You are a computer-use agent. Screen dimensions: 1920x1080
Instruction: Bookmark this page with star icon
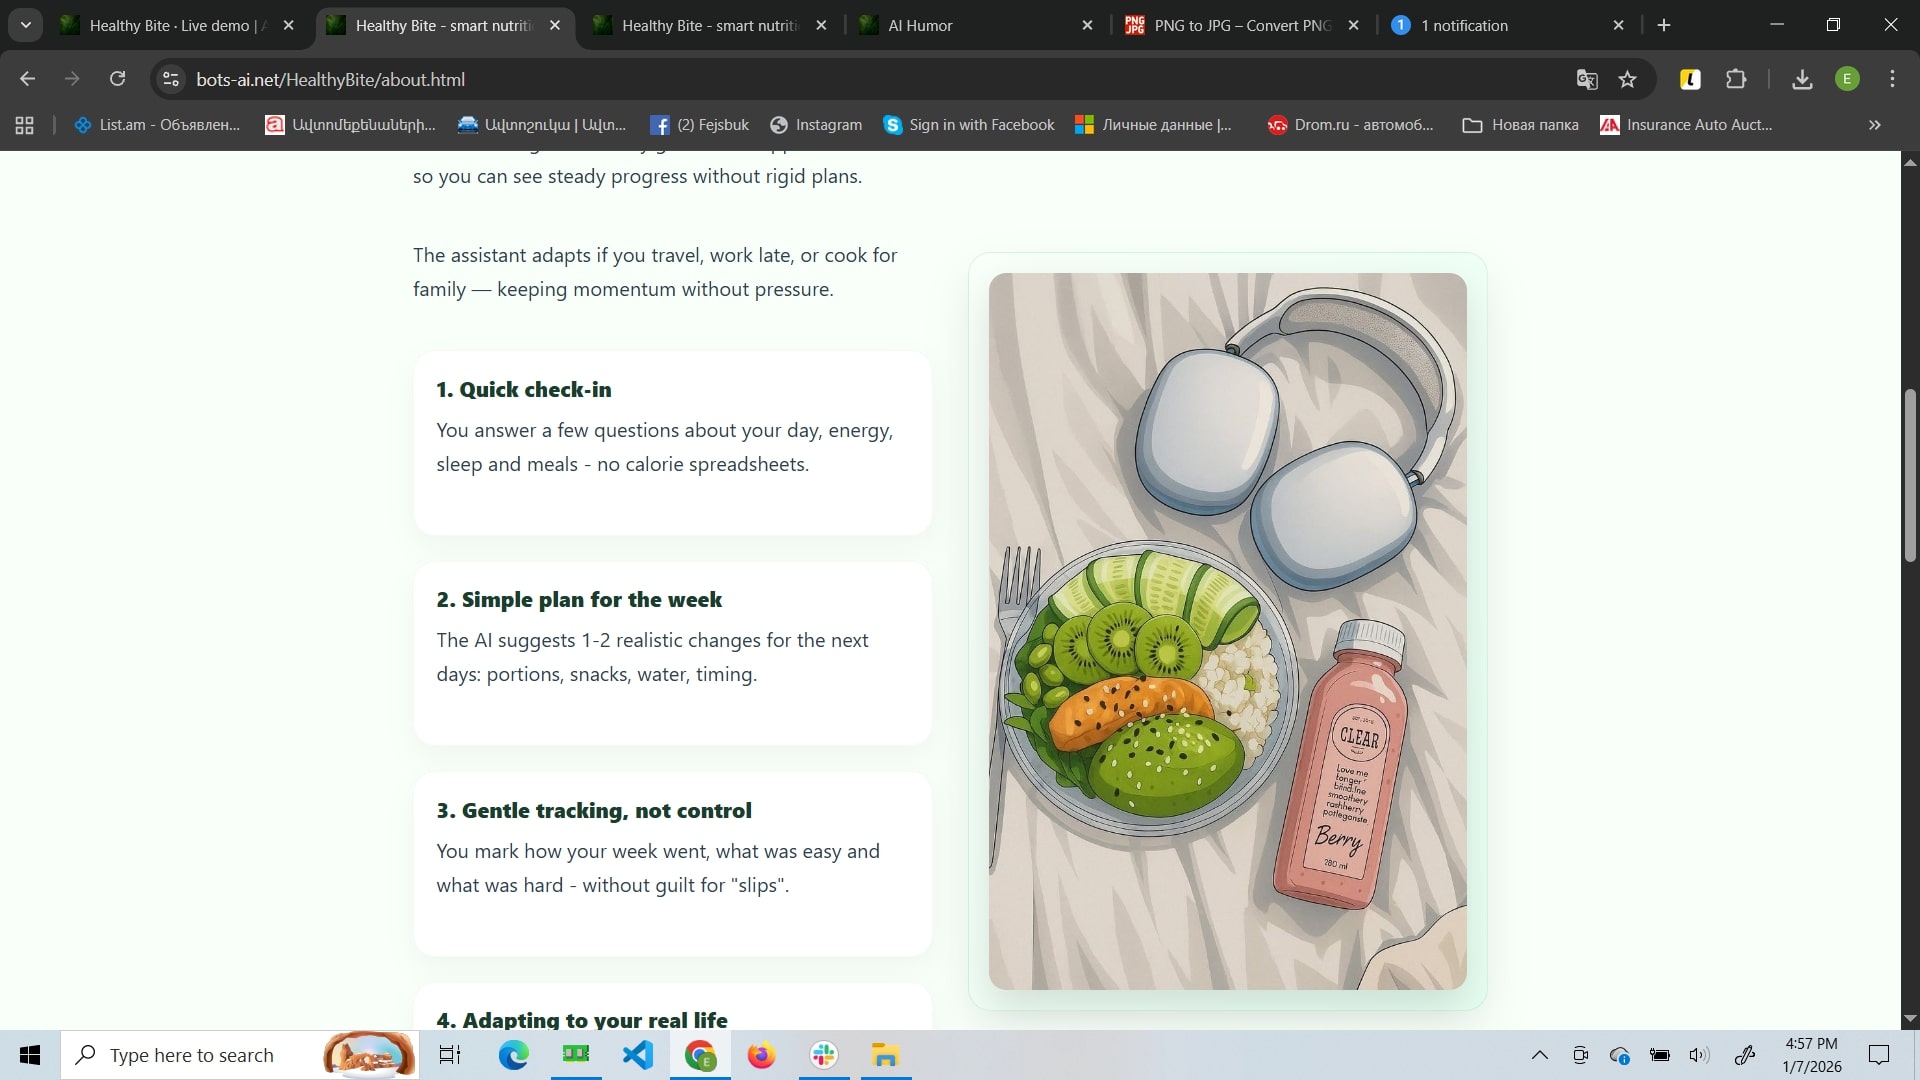click(1628, 80)
